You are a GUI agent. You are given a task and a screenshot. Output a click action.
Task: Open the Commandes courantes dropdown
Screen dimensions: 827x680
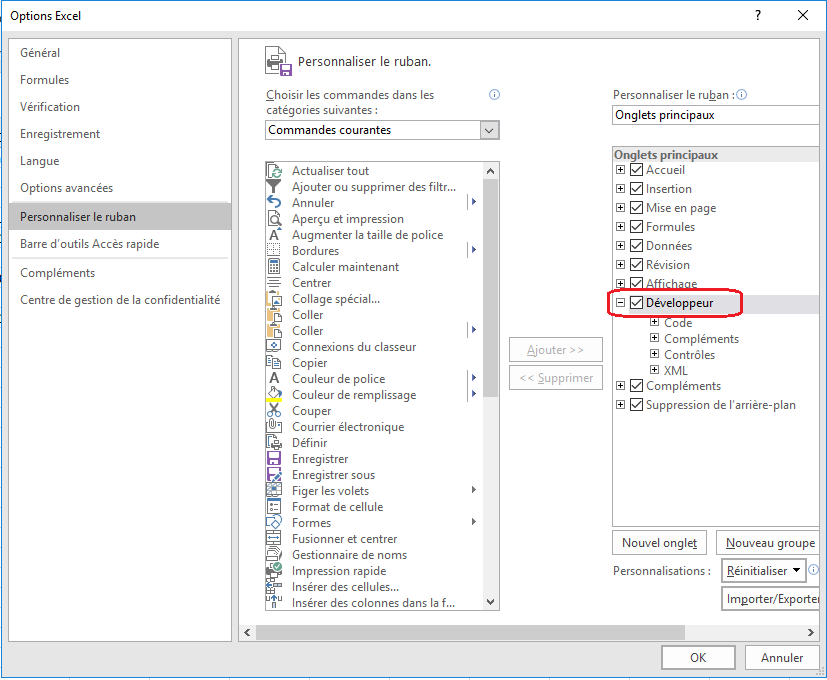(x=489, y=130)
